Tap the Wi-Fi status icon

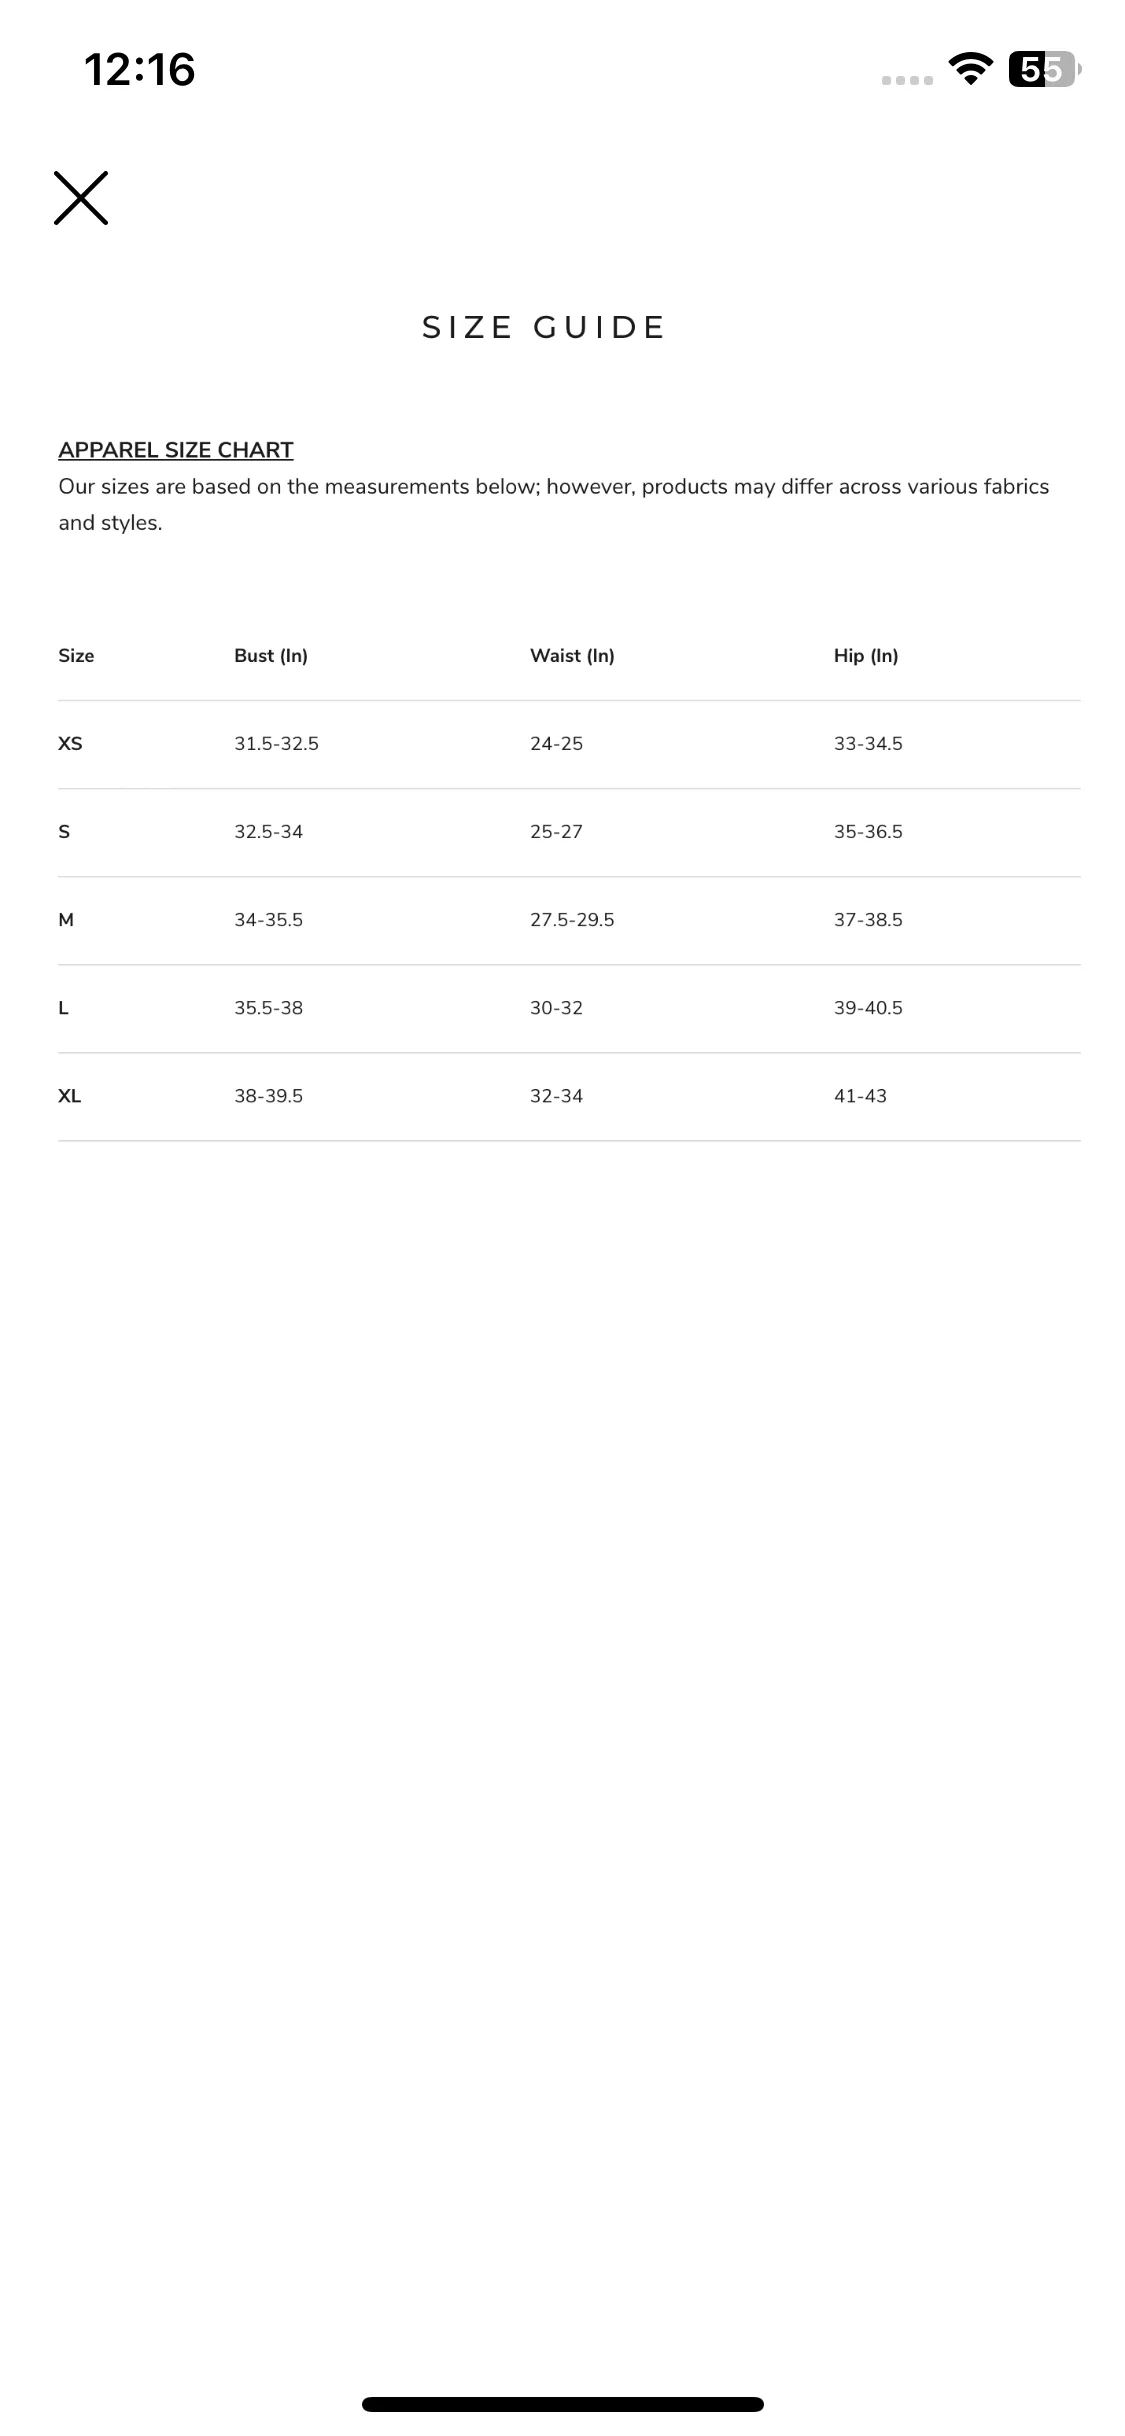click(x=969, y=69)
